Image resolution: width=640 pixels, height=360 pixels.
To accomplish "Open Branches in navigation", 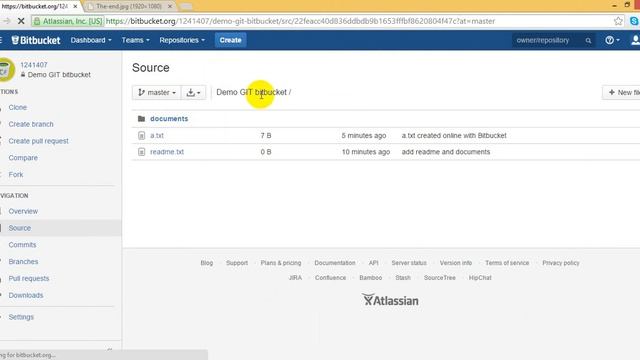I will pyautogui.click(x=23, y=261).
